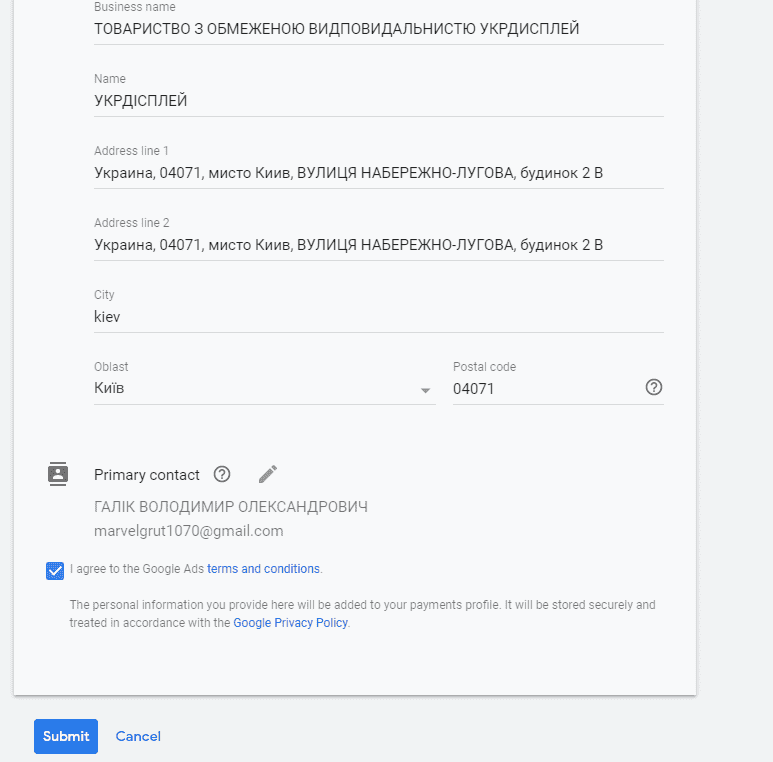
Task: Focus the Name field containing УКРДІСПЛЕЙ
Action: pos(379,101)
